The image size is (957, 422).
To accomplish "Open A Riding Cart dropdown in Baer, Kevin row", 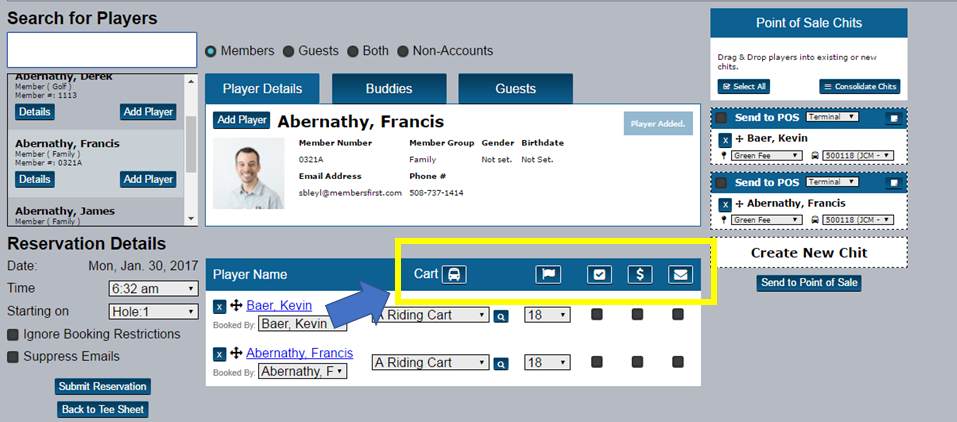I will (430, 315).
